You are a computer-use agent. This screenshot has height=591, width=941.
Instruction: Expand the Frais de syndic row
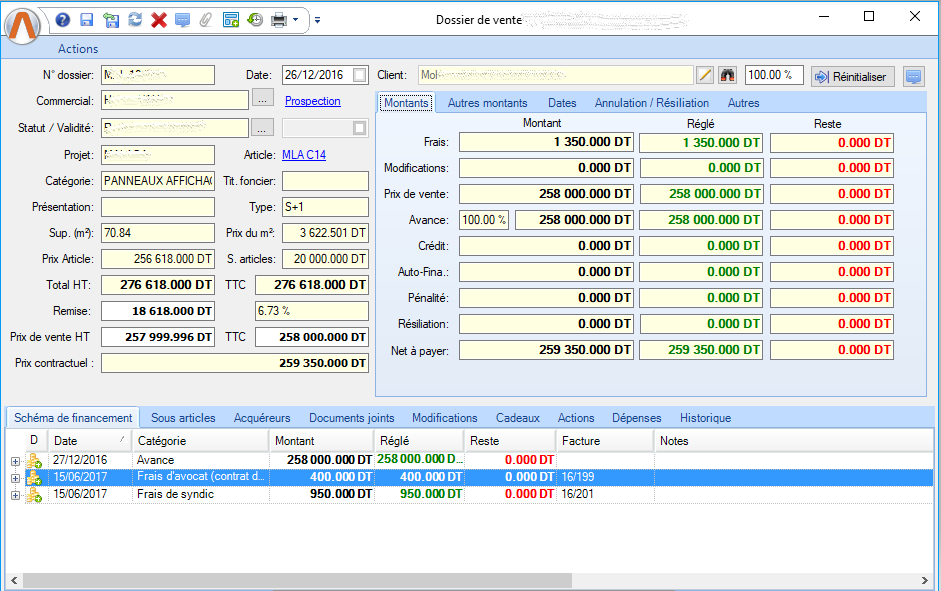15,495
